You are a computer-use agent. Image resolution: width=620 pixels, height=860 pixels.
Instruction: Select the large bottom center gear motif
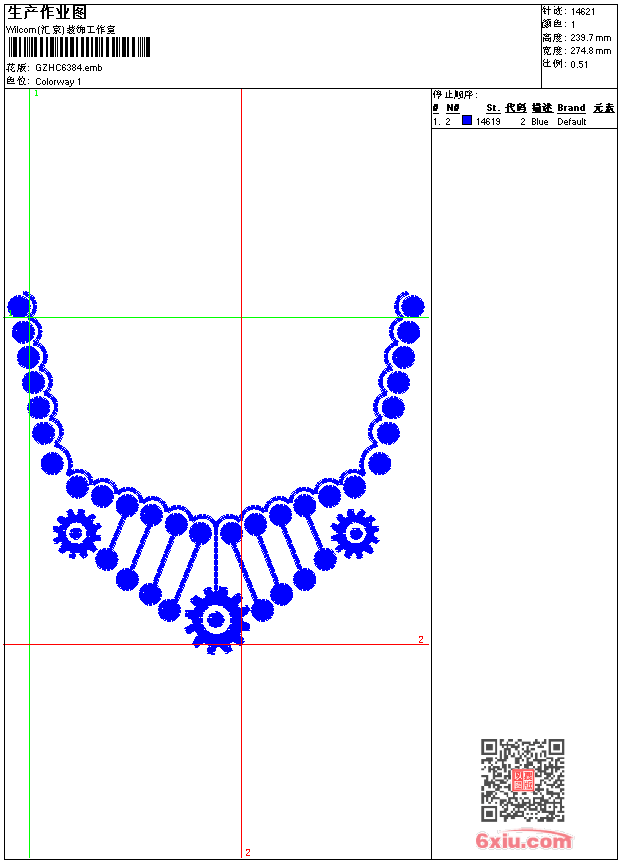(217, 620)
